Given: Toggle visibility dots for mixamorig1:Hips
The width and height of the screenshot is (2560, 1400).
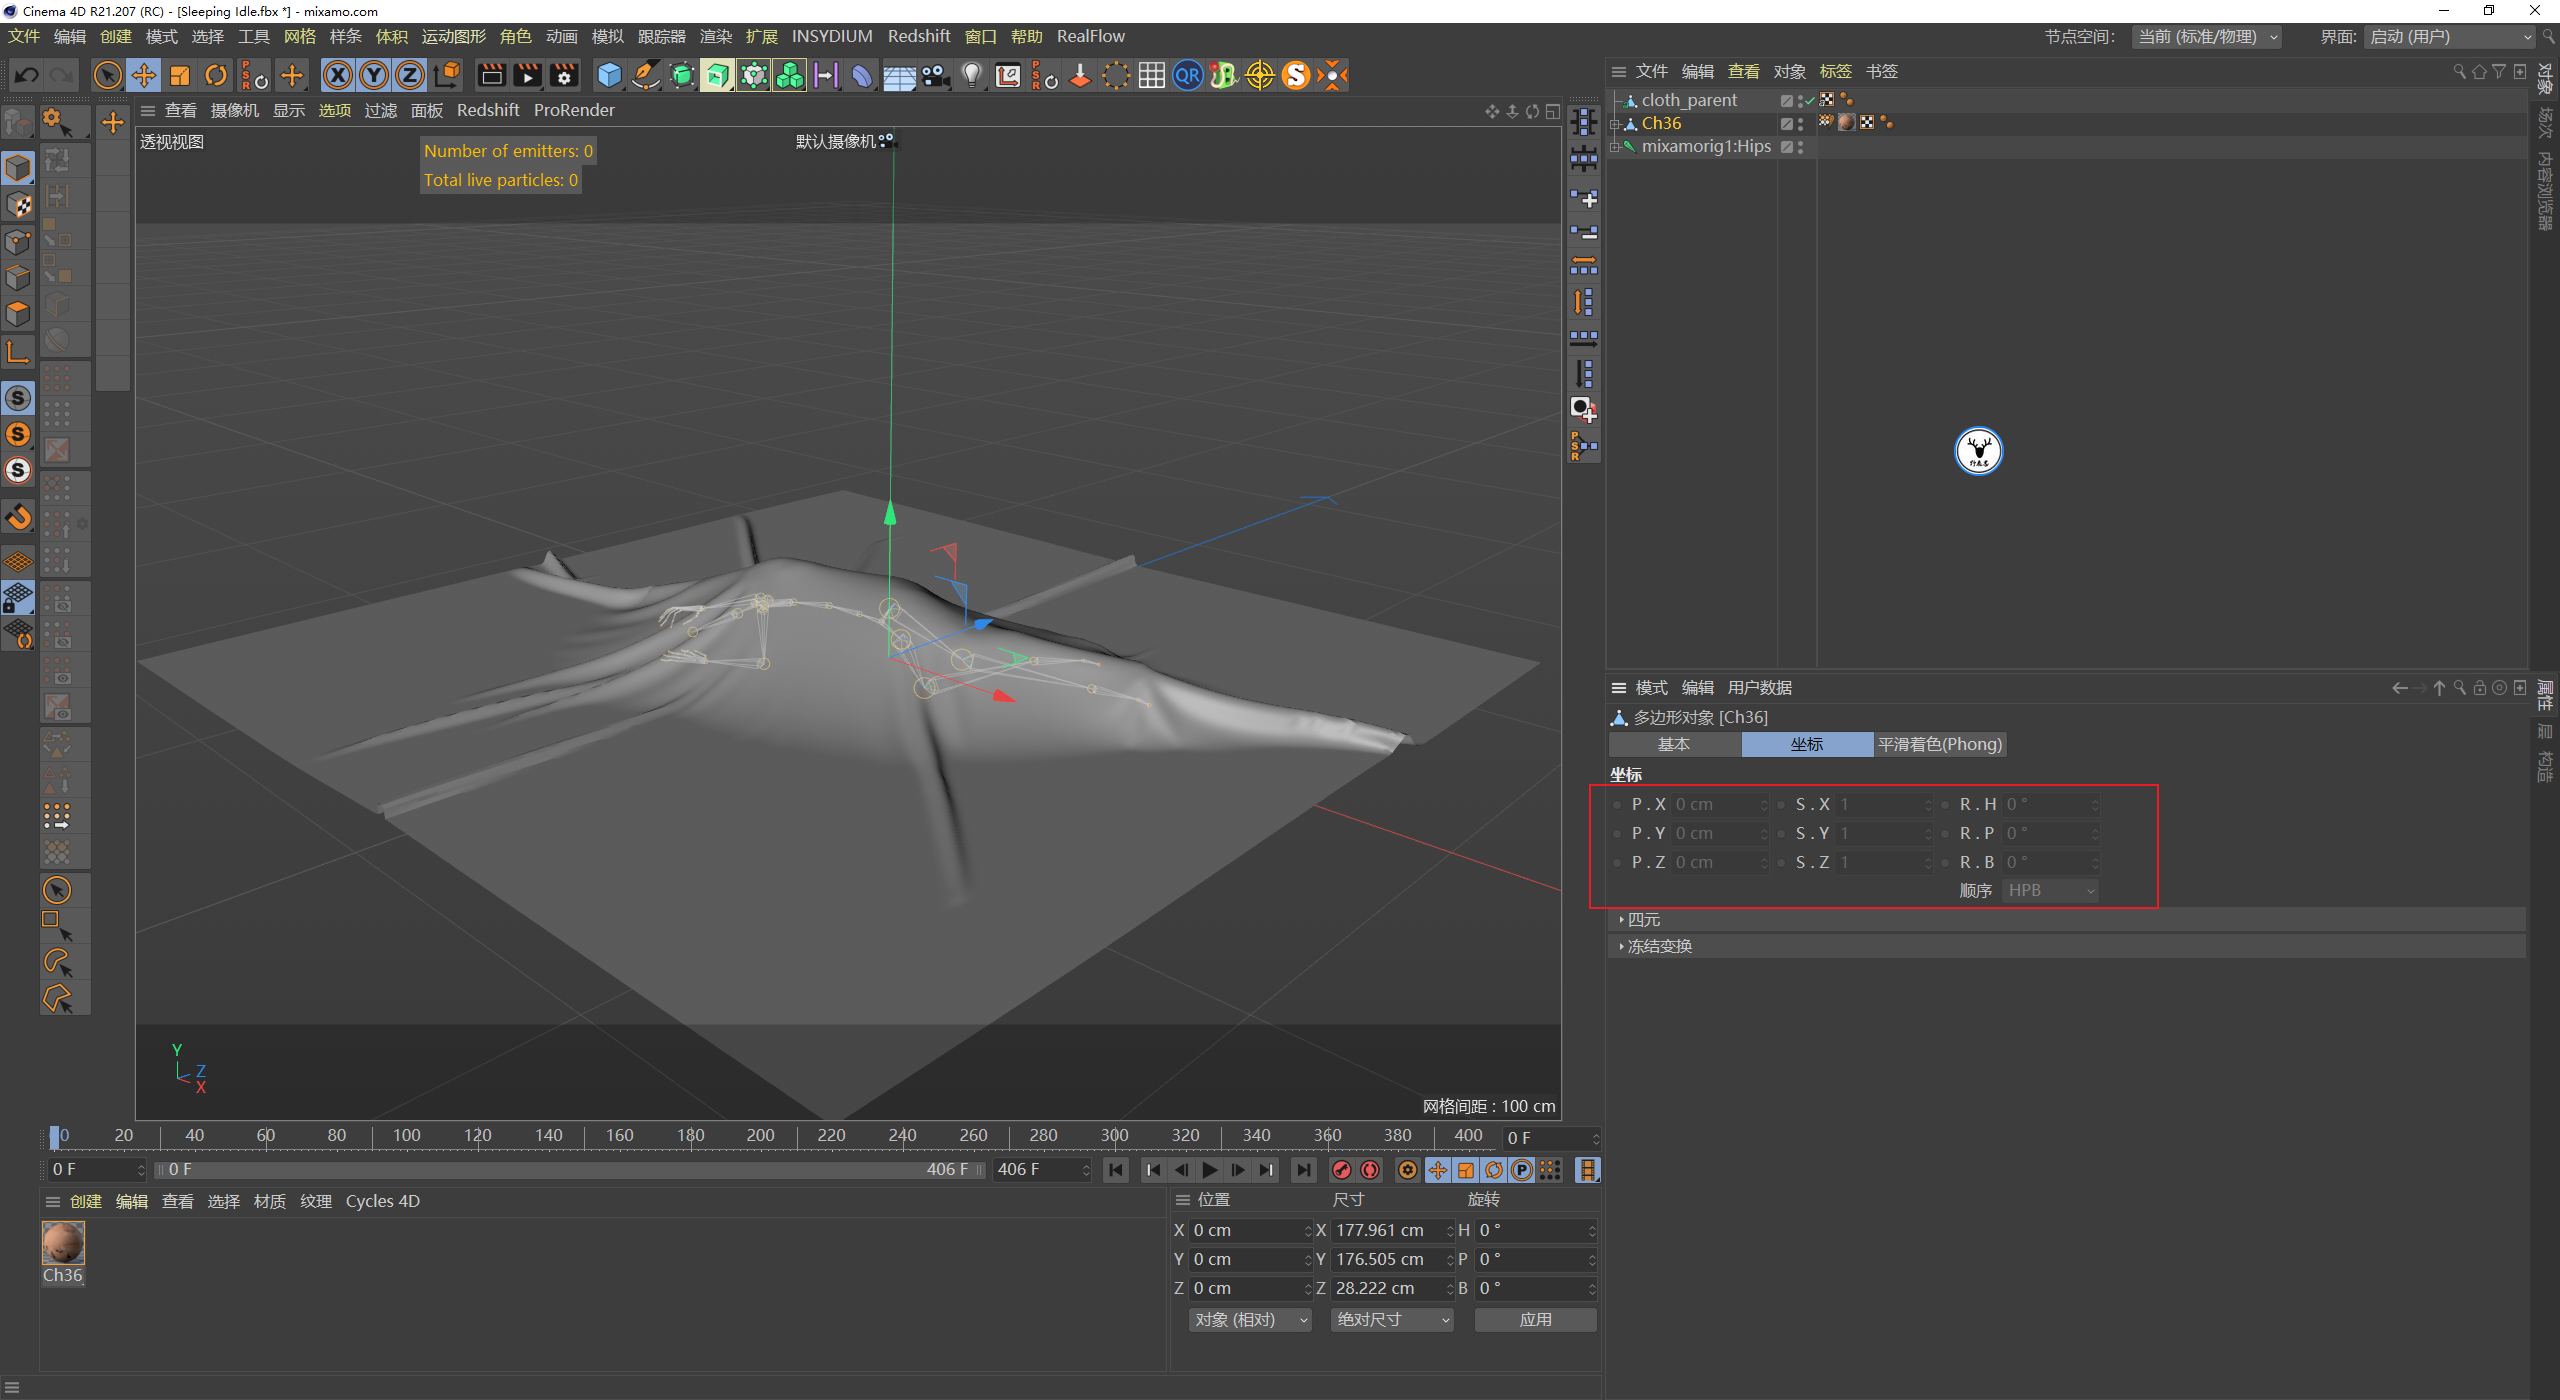Looking at the screenshot, I should (x=1800, y=147).
